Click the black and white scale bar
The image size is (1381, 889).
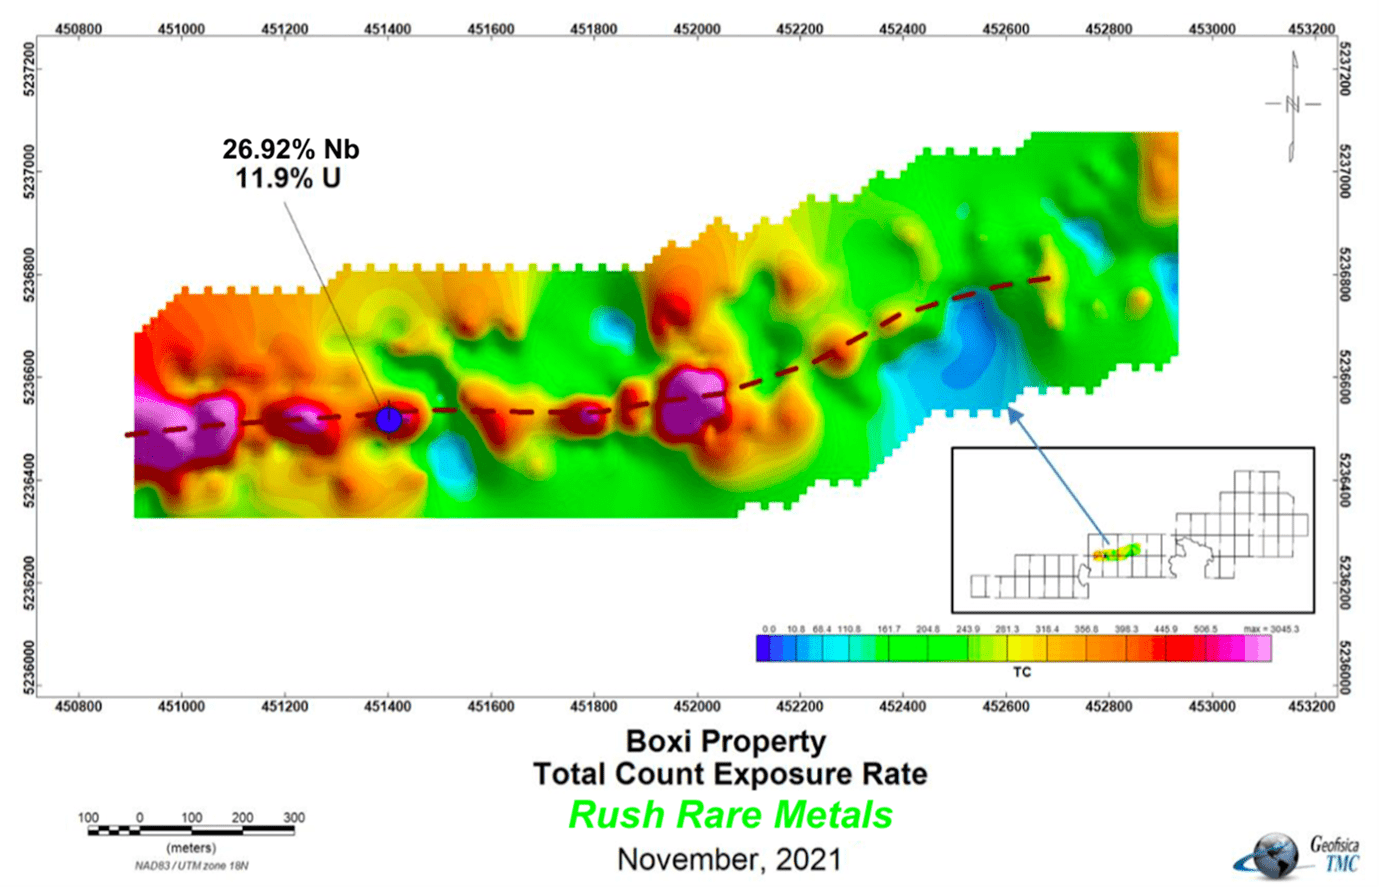click(x=191, y=831)
